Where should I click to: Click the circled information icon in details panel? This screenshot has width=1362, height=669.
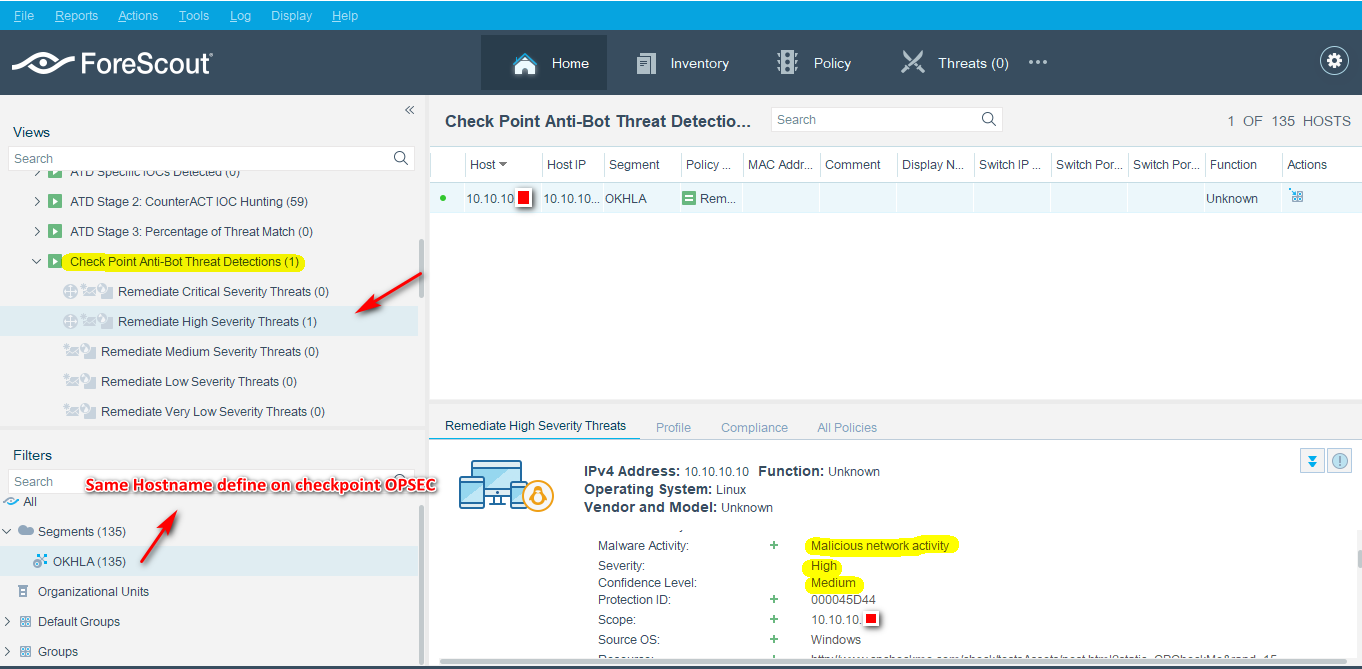tap(1339, 460)
